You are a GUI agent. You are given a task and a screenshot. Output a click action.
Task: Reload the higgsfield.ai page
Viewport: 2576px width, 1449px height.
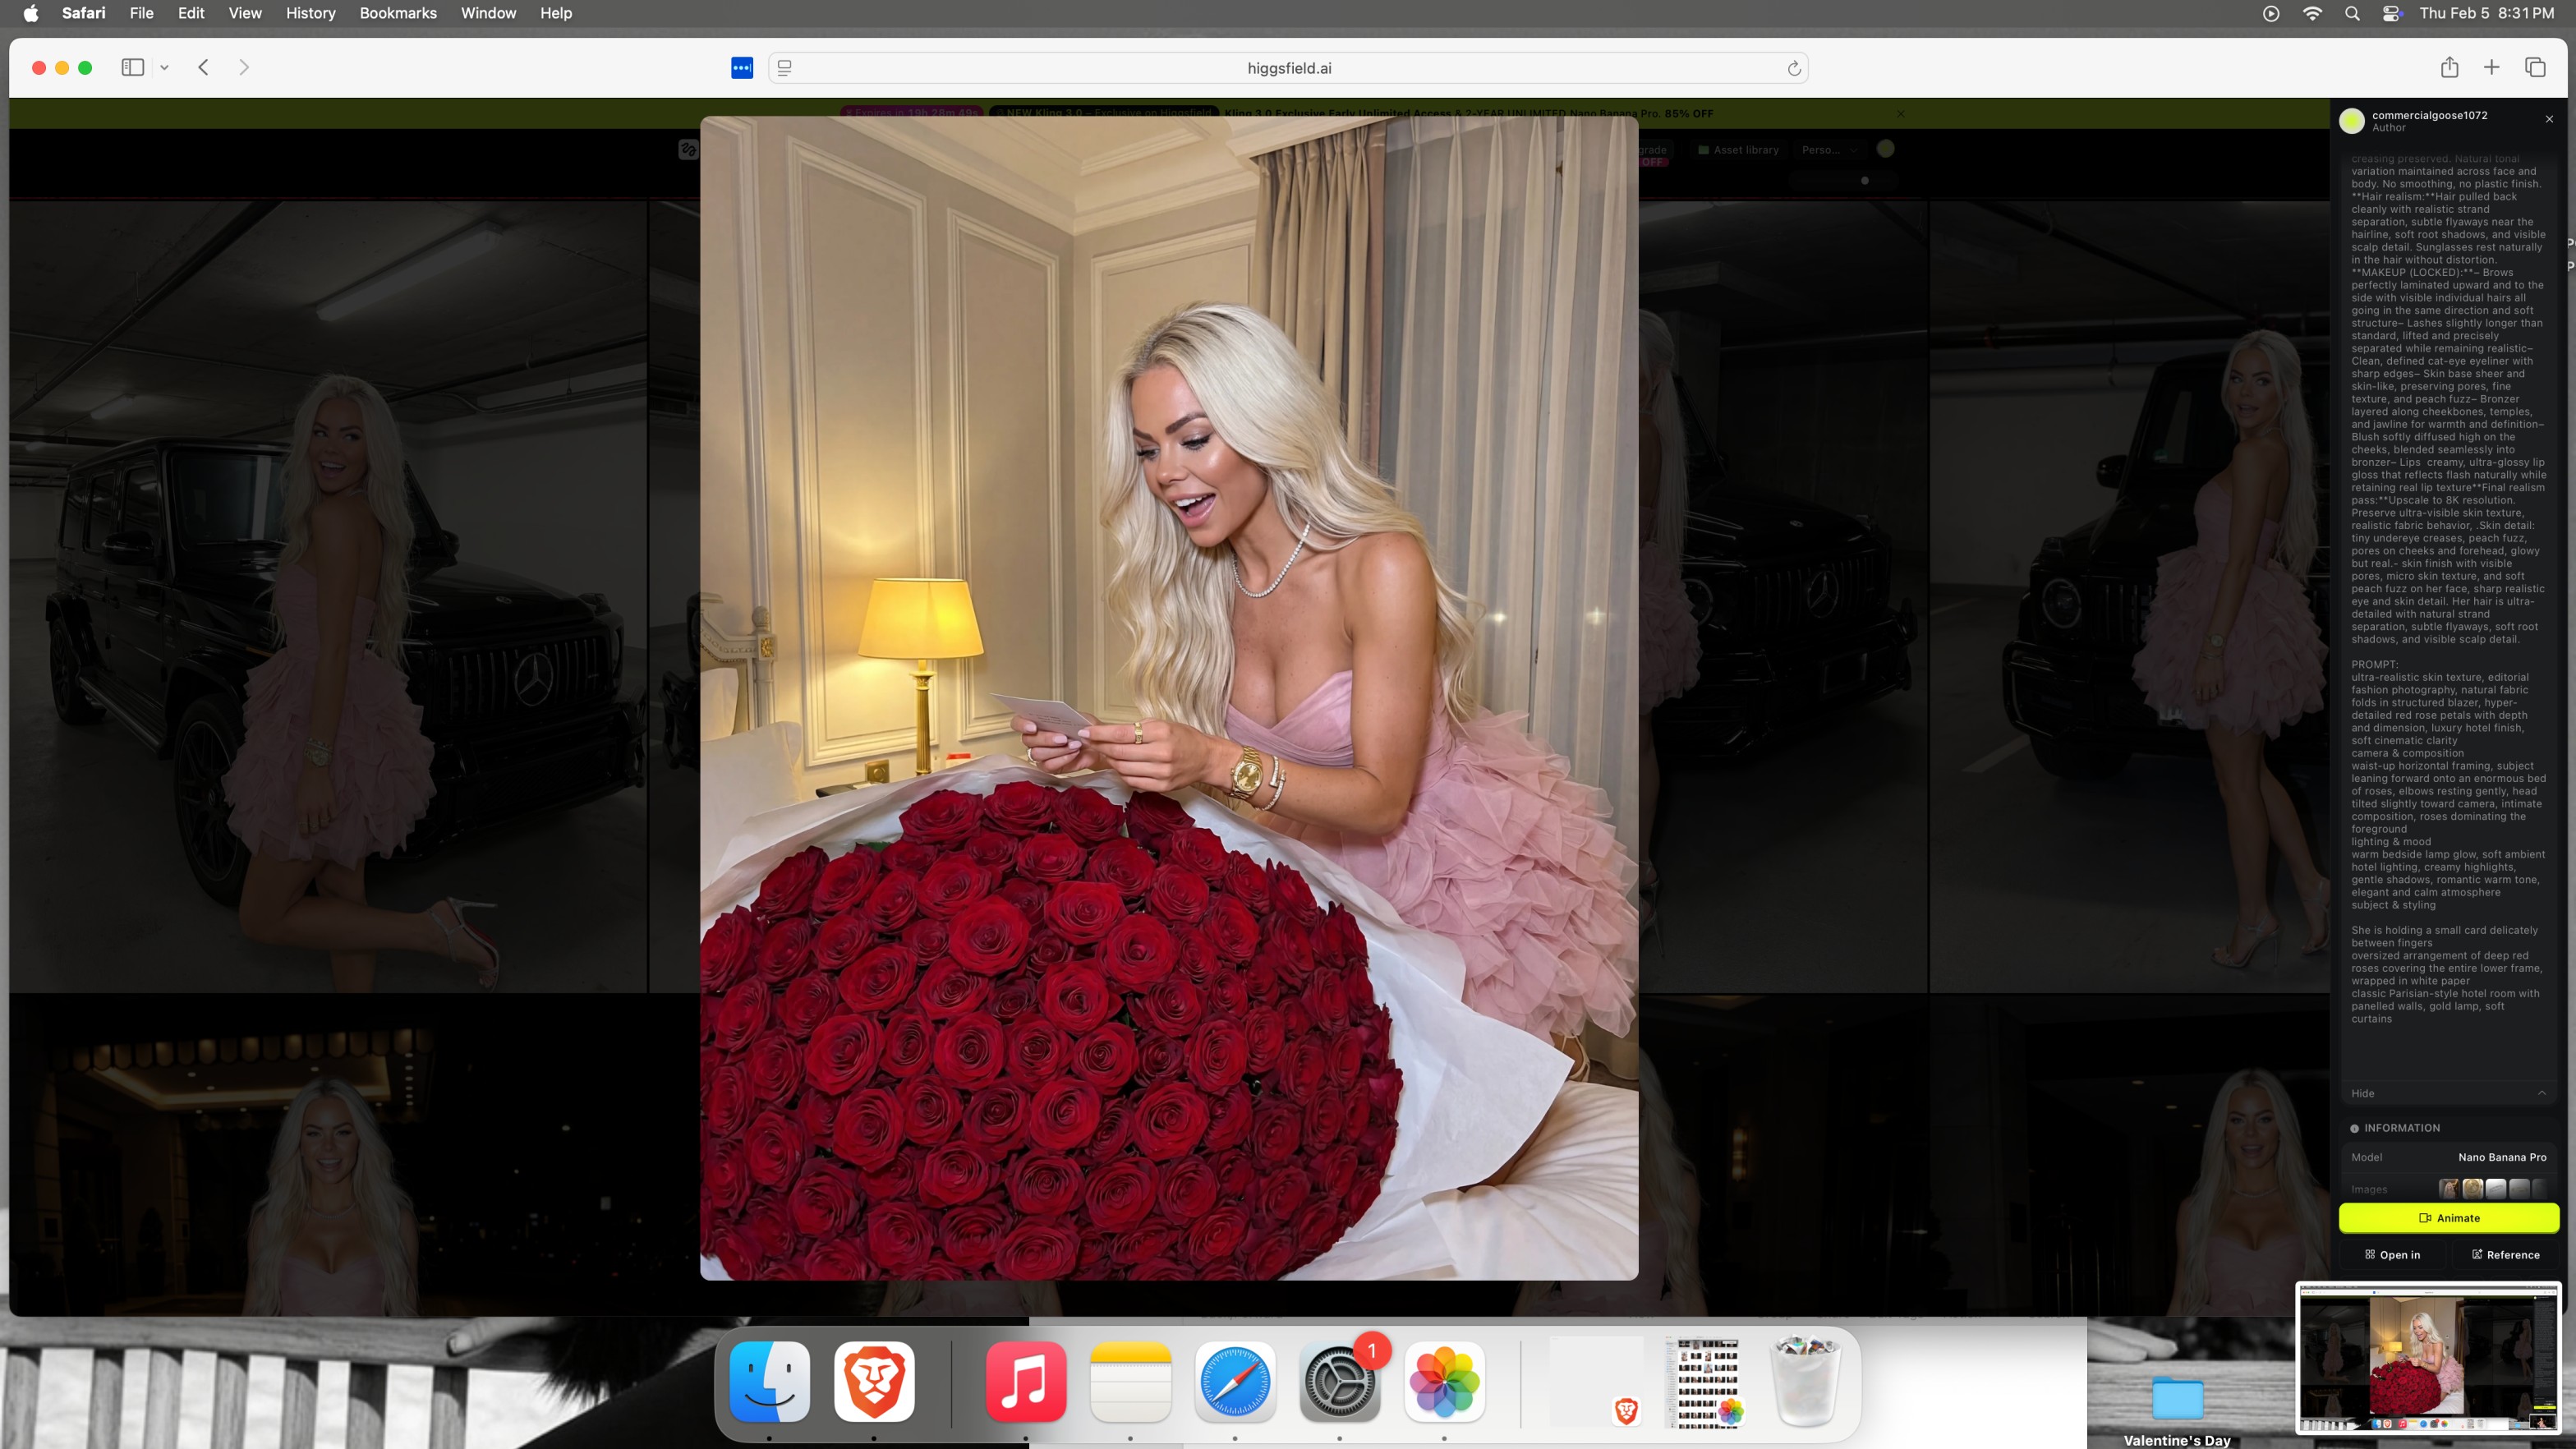(x=1794, y=68)
